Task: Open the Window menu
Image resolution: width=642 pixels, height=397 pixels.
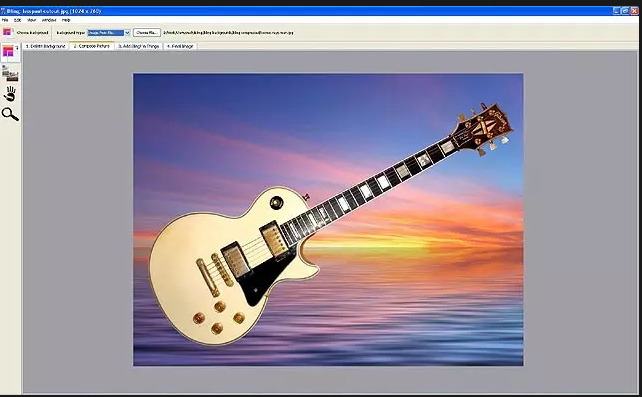Action: pos(49,20)
